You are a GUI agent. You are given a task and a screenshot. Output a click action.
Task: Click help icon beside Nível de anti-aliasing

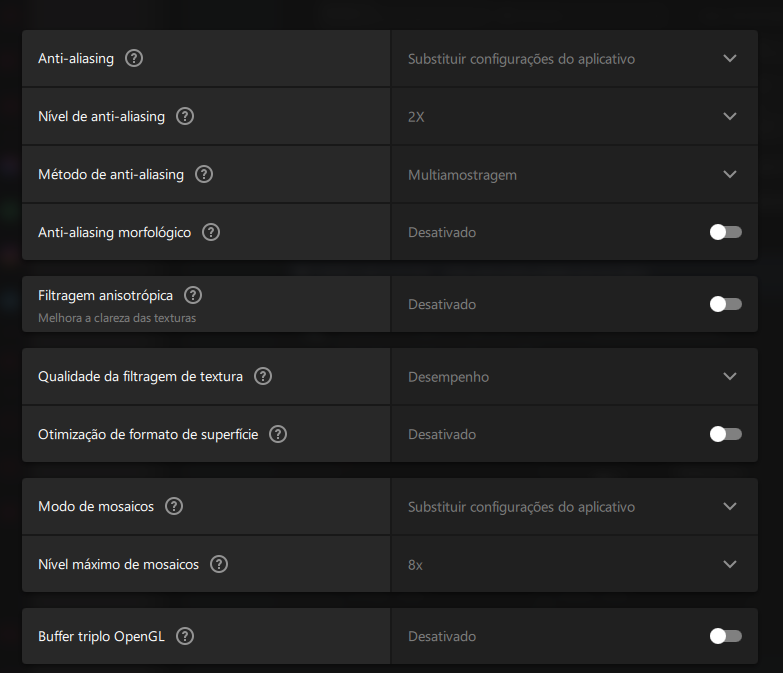coord(185,116)
